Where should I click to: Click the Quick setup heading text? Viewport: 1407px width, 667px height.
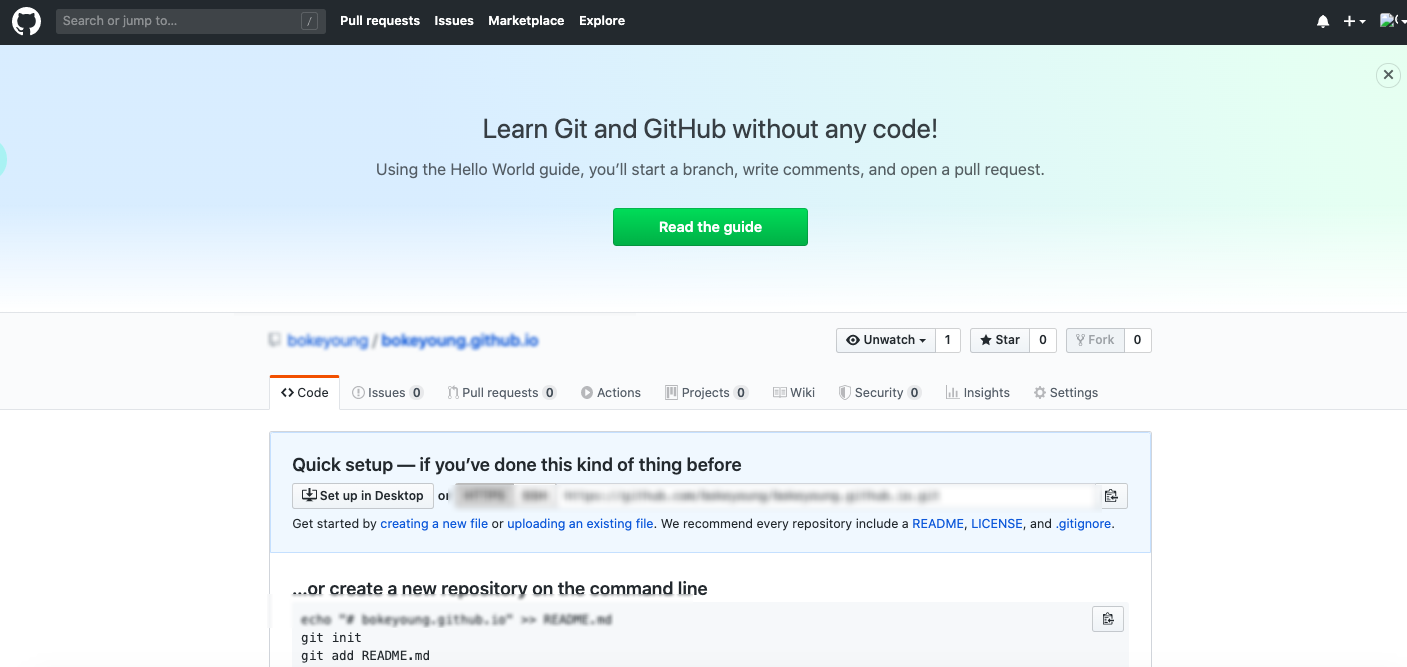[x=517, y=465]
